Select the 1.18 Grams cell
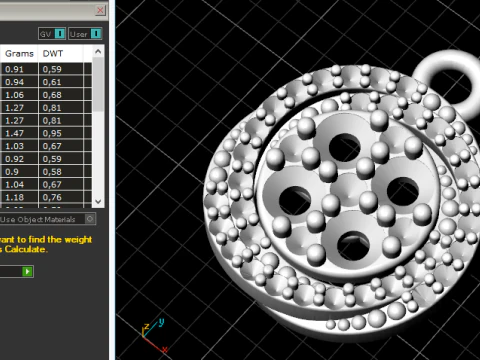 click(x=19, y=197)
